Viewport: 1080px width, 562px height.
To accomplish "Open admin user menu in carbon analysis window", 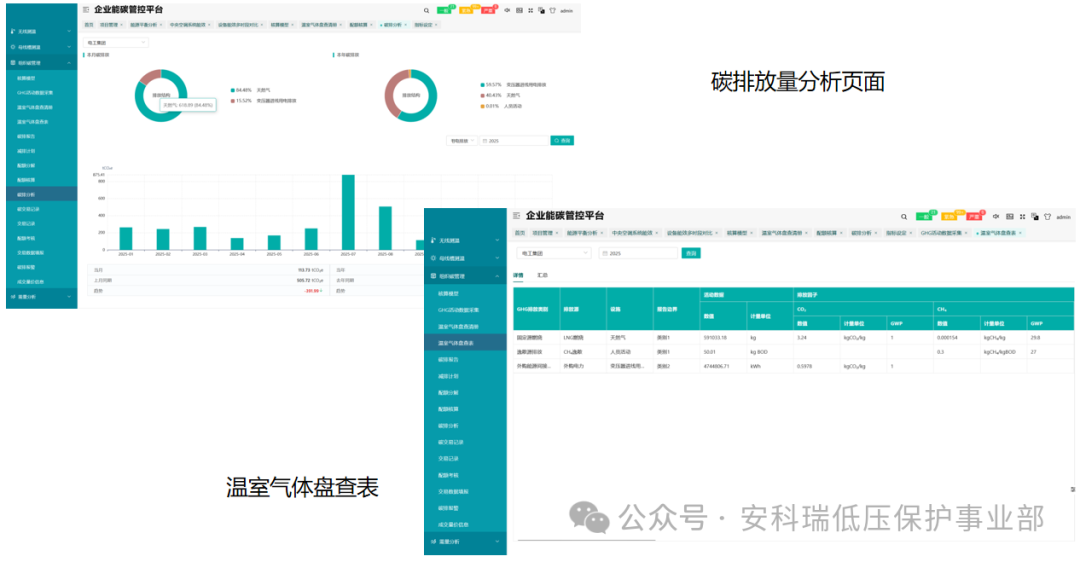I will pos(566,11).
